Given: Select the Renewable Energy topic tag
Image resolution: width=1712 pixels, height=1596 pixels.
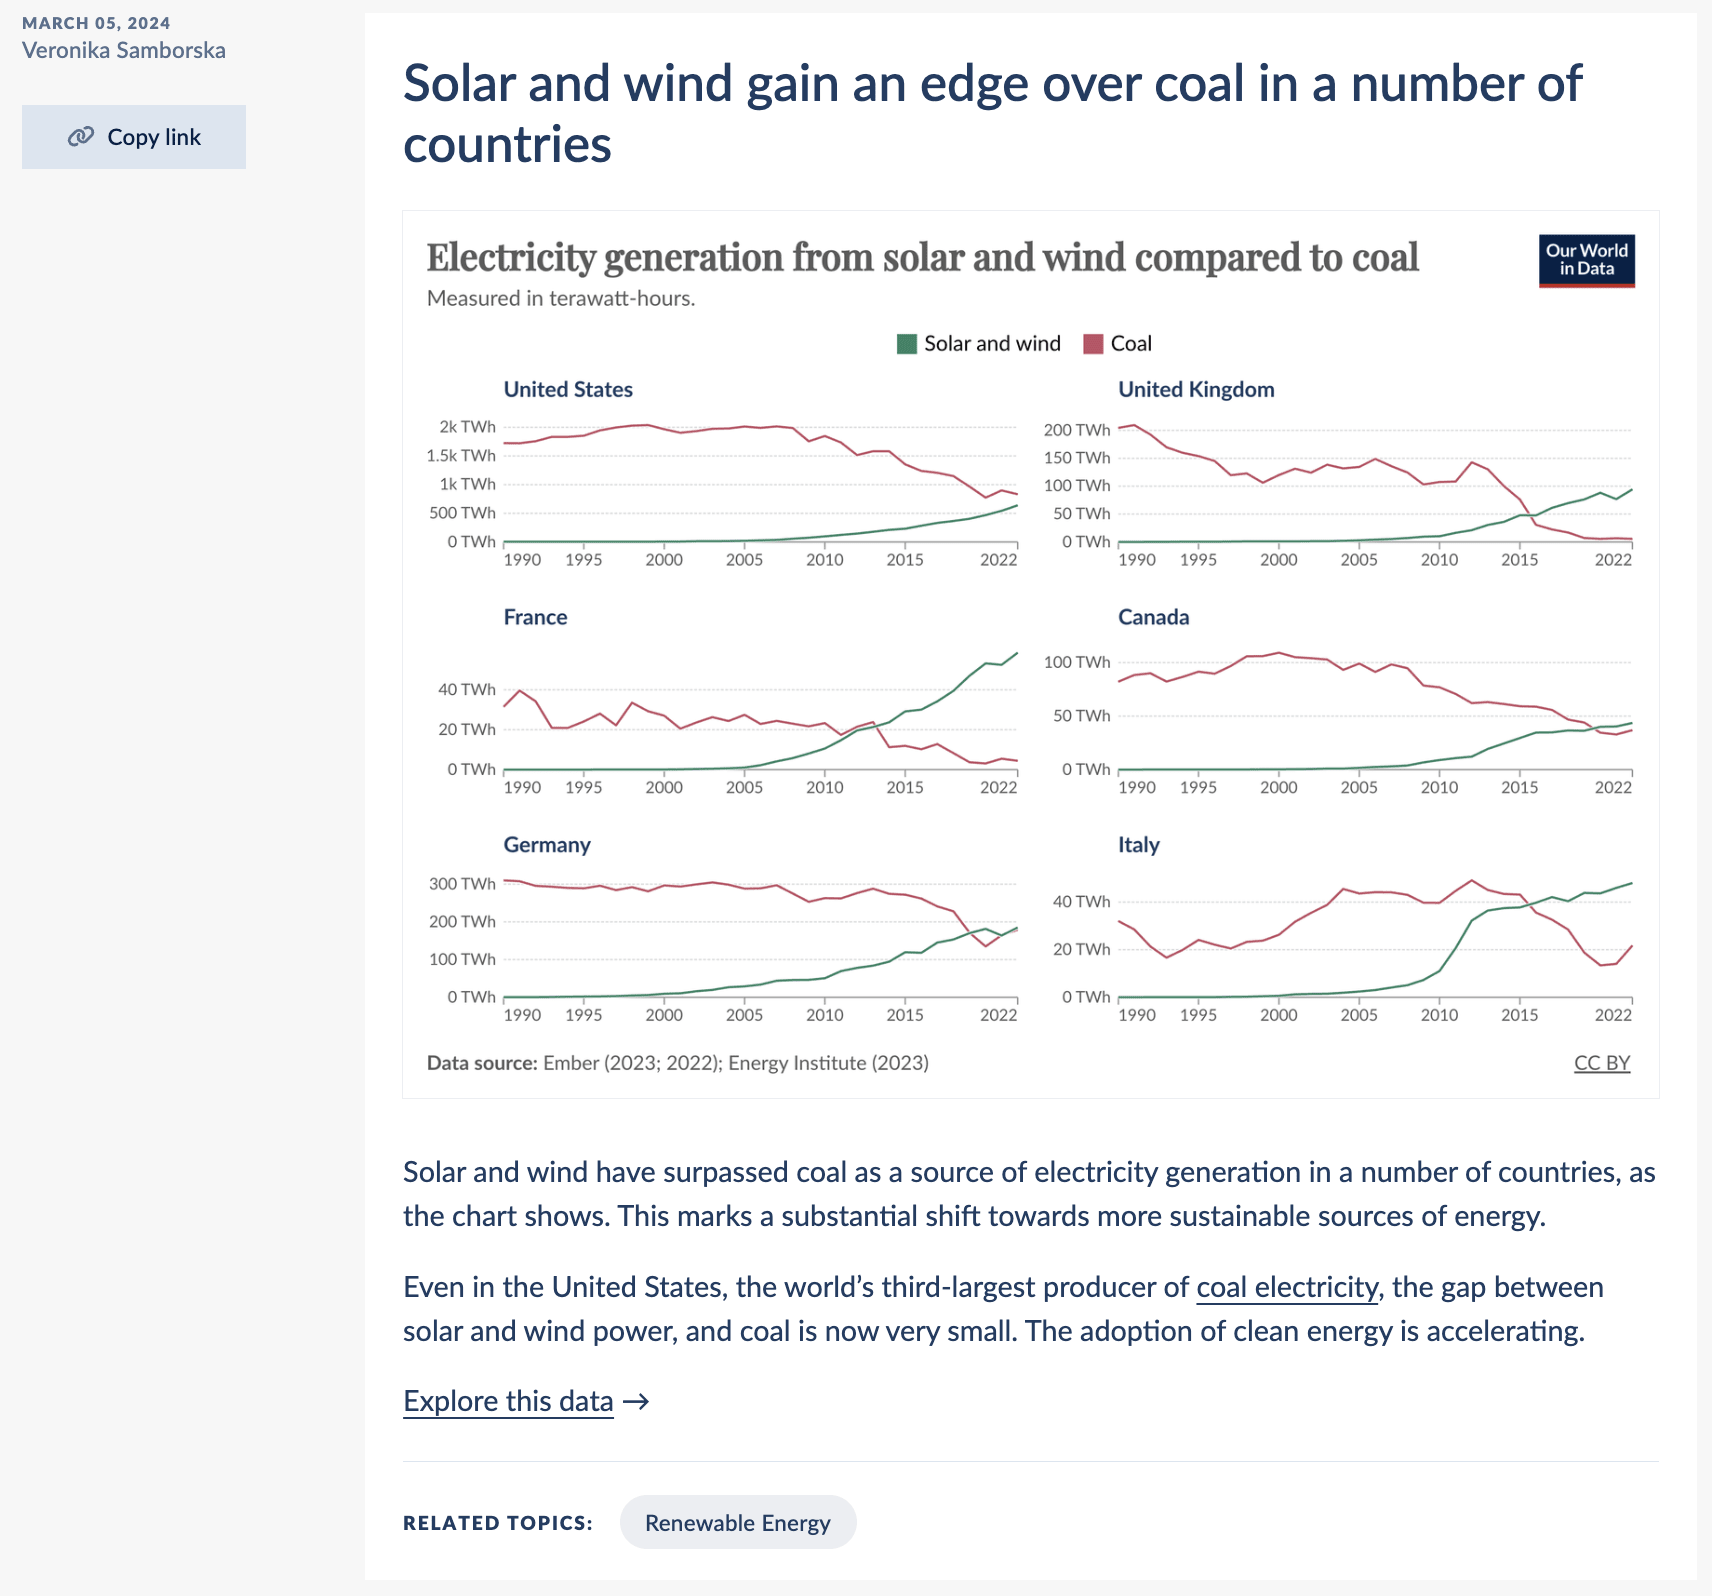Looking at the screenshot, I should 737,1522.
